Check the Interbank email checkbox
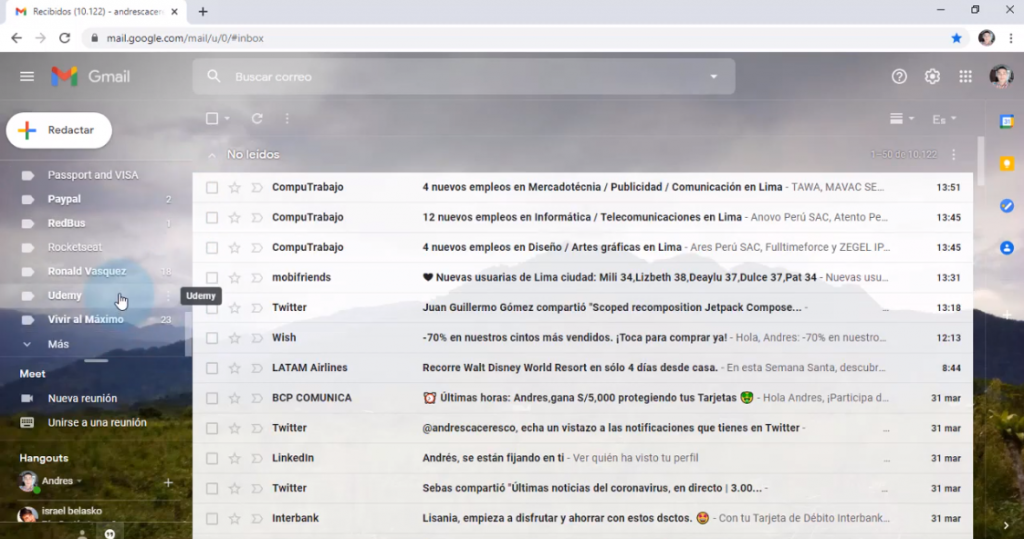The width and height of the screenshot is (1024, 539). pos(212,518)
